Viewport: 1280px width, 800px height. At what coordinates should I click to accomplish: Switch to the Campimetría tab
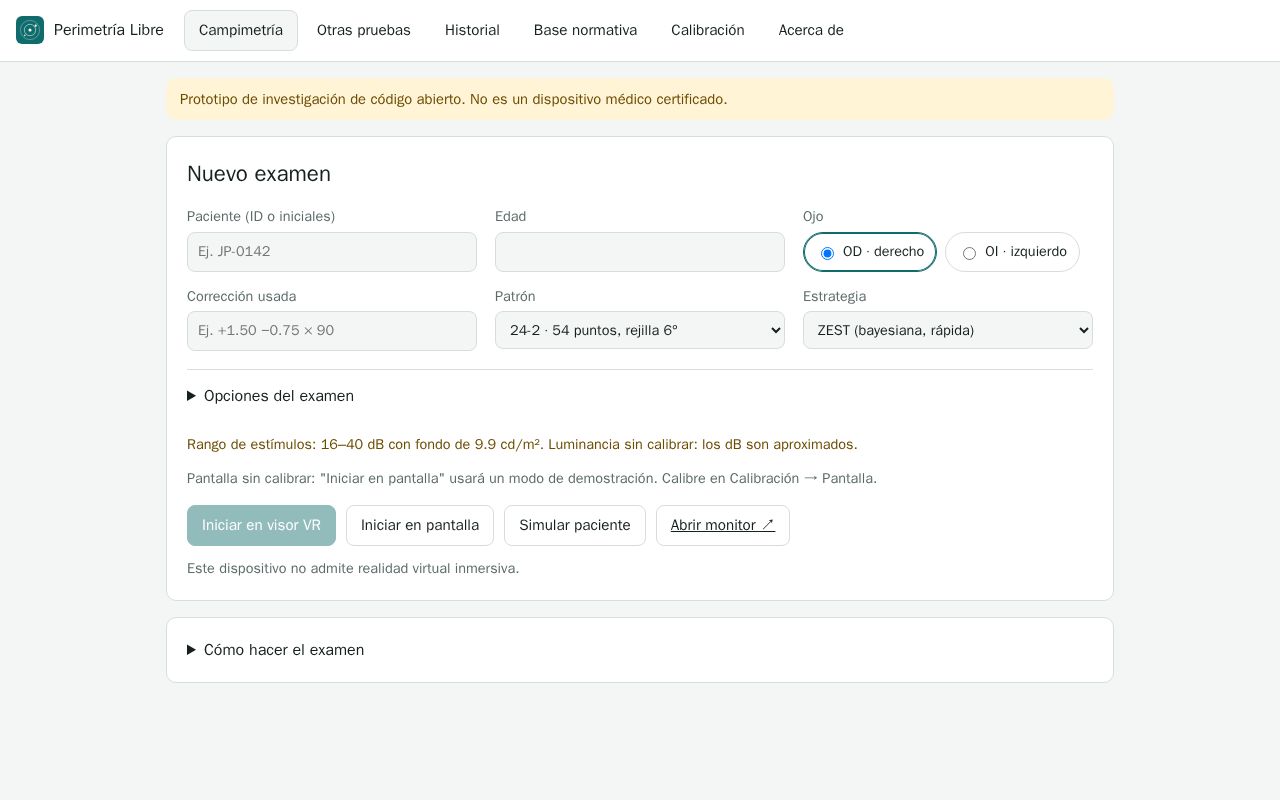[241, 30]
